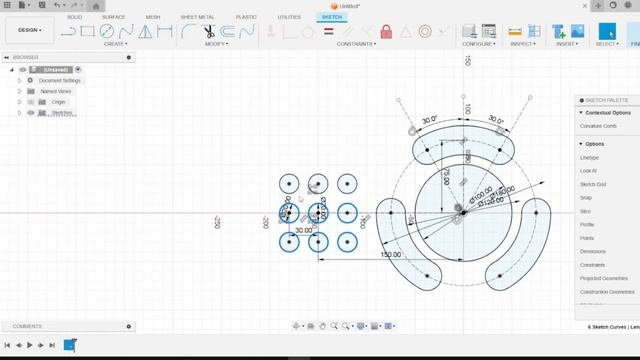Select the Circle sketch tool

pyautogui.click(x=107, y=31)
